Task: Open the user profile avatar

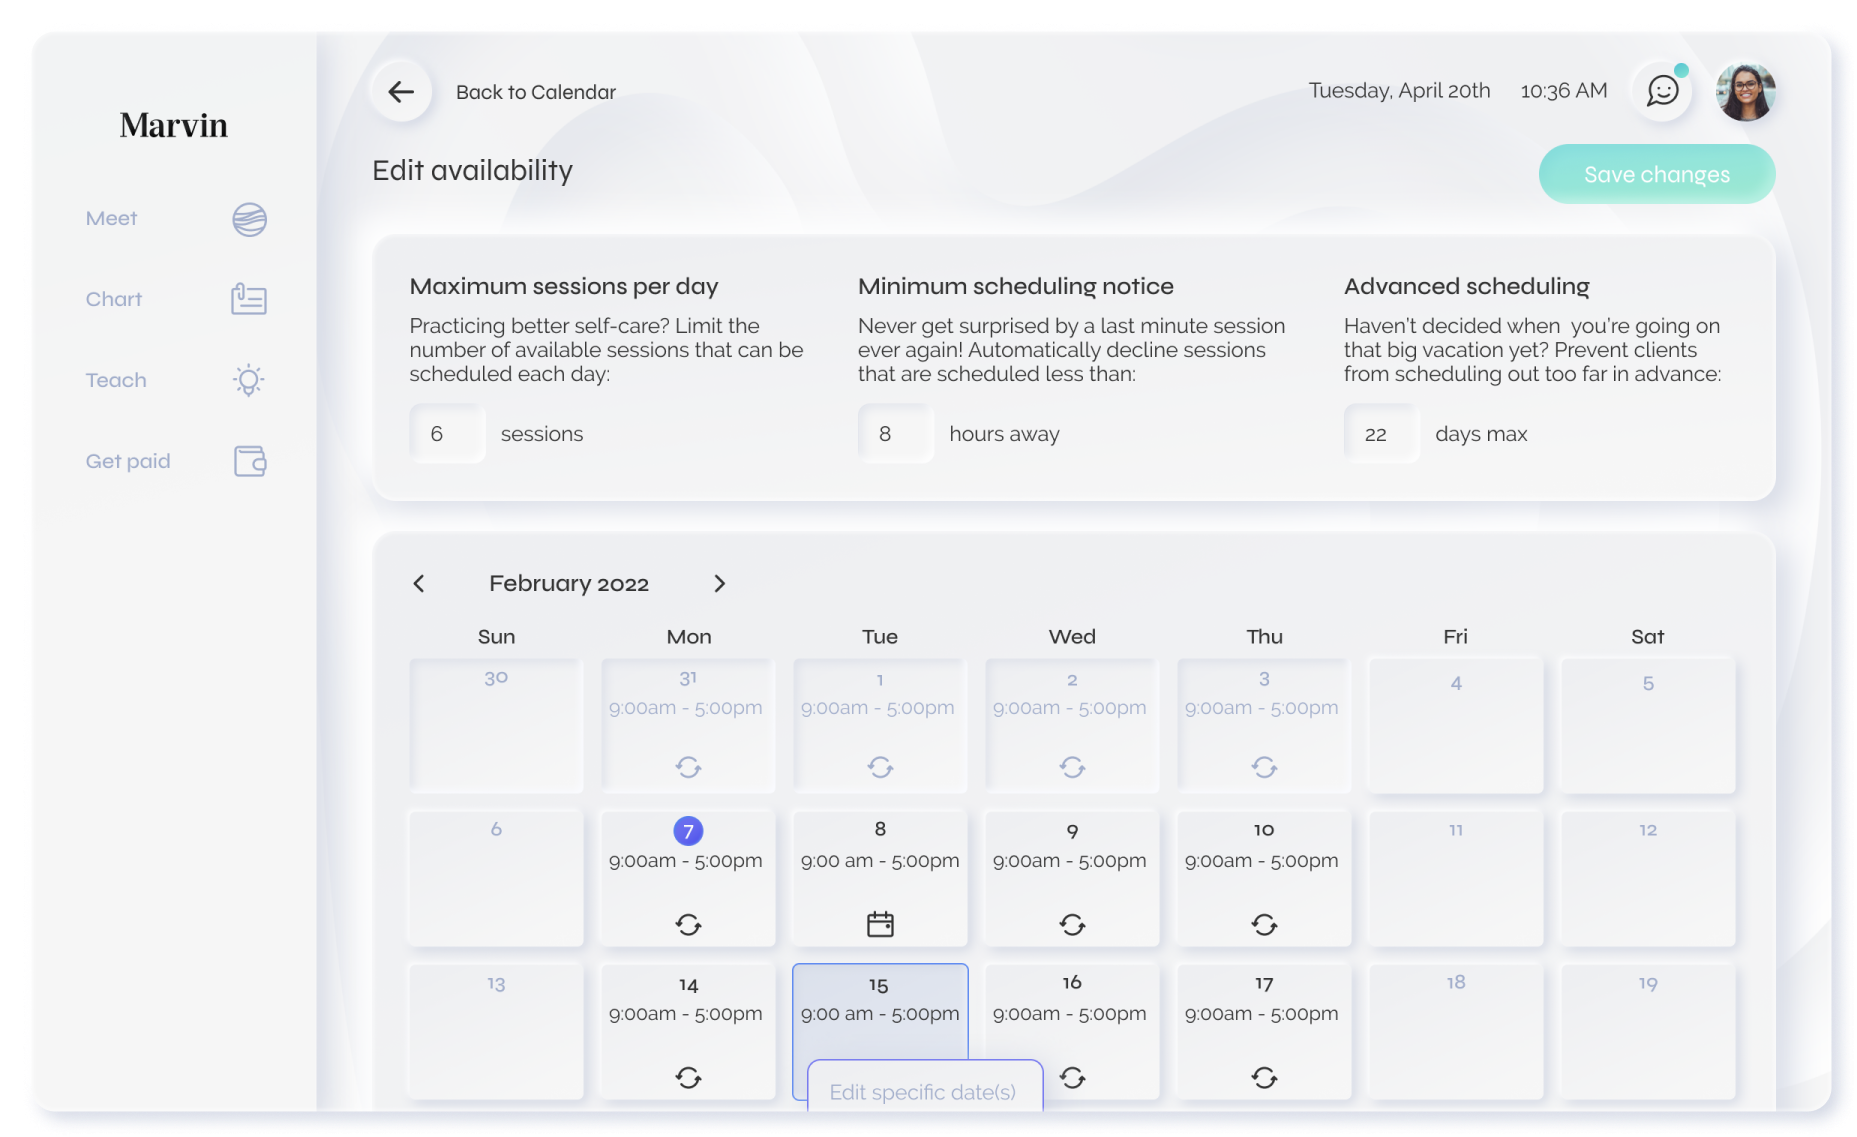Action: click(1746, 92)
